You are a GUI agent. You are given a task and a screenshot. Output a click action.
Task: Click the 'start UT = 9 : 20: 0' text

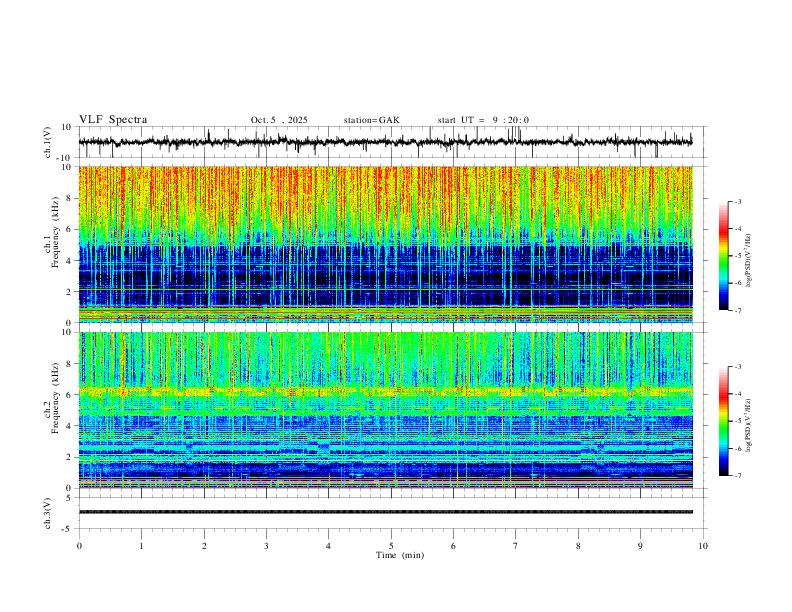click(x=483, y=120)
